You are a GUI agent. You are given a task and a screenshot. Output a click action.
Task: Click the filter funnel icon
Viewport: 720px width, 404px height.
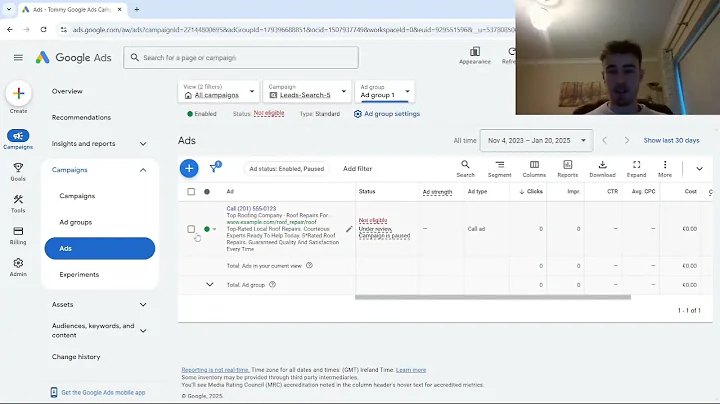214,168
